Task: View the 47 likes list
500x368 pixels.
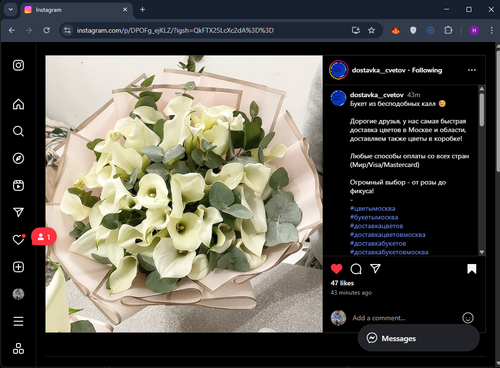Action: point(342,283)
